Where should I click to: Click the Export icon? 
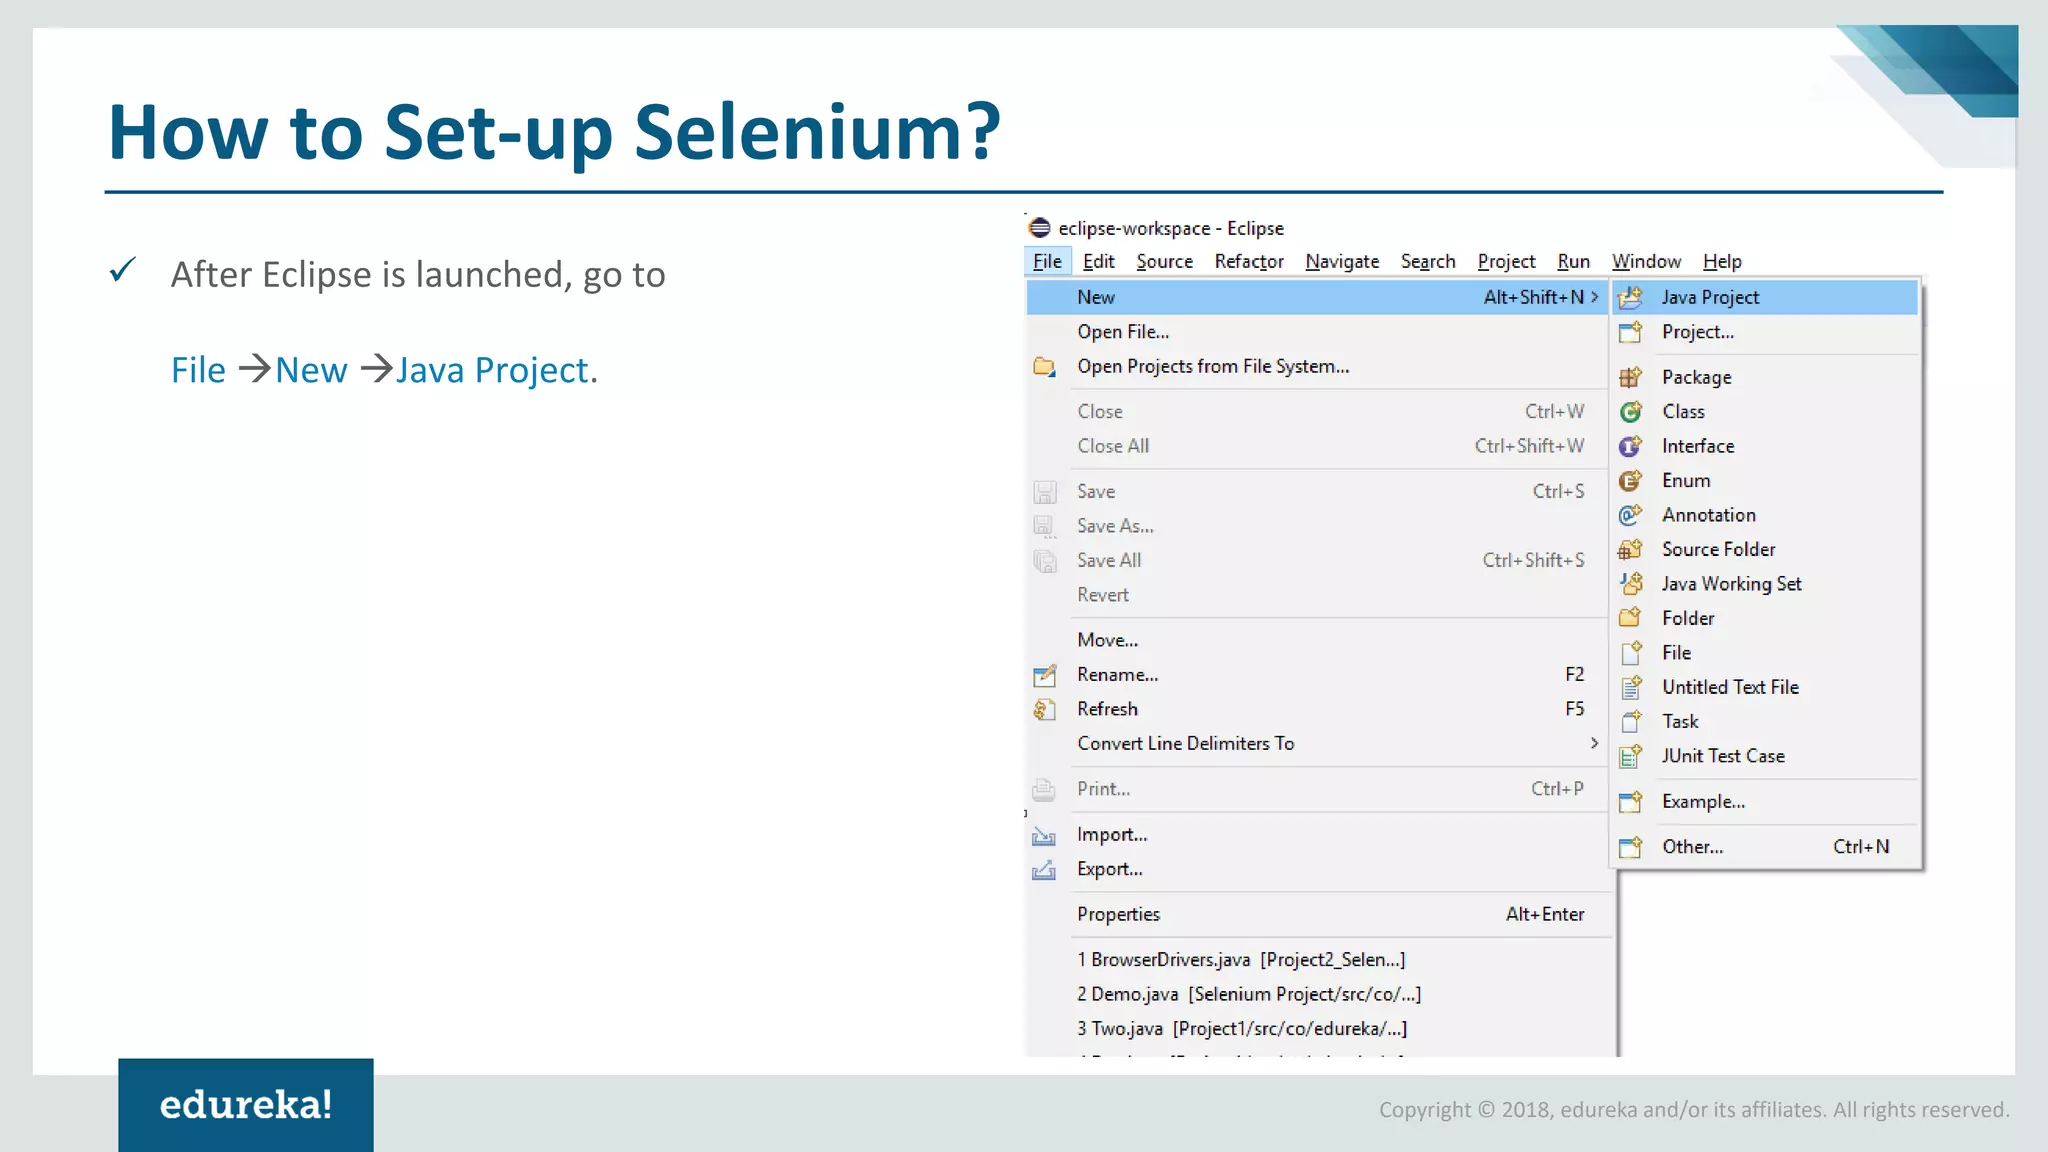point(1044,870)
